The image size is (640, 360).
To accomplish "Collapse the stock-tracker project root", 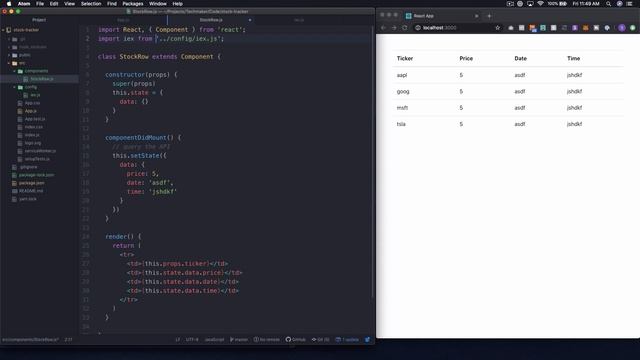I will (x=3, y=30).
